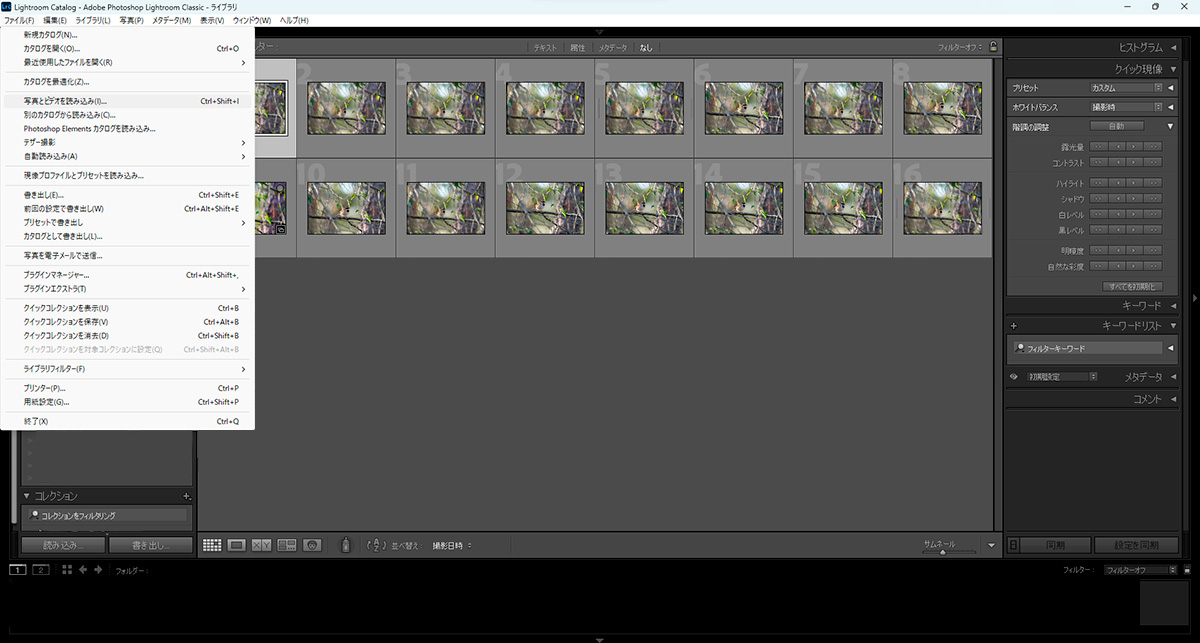This screenshot has width=1200, height=643.
Task: Choose 写真とビデオを読み込み from the File menu
Action: tap(66, 101)
